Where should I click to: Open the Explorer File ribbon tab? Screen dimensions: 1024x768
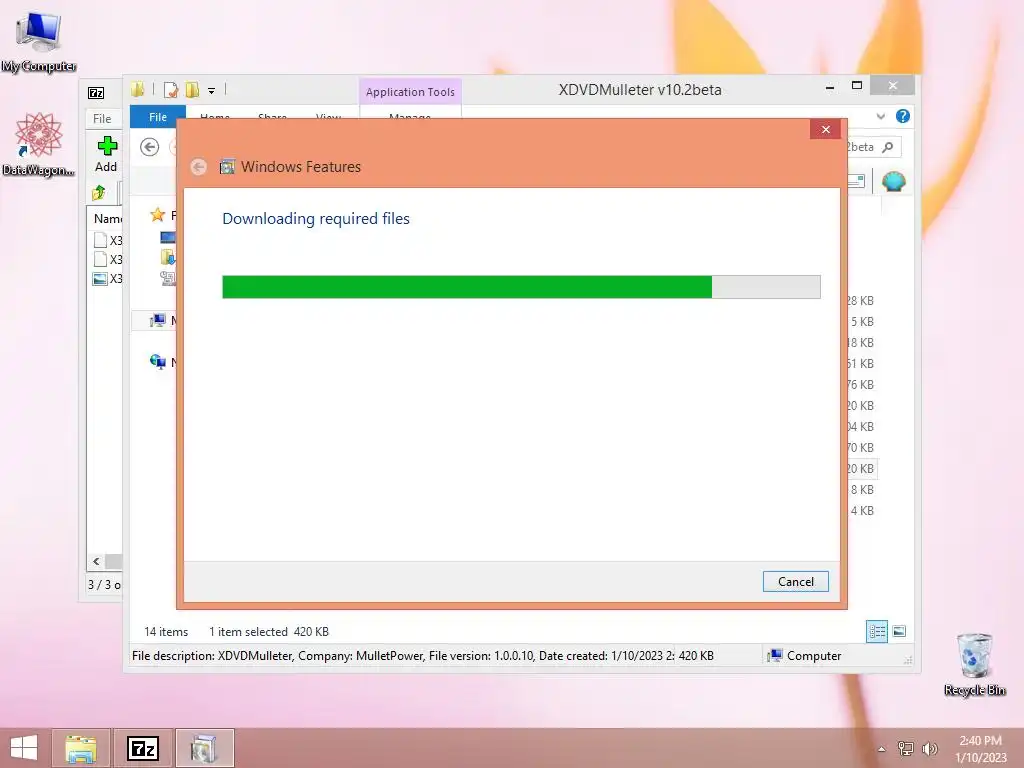tap(157, 117)
